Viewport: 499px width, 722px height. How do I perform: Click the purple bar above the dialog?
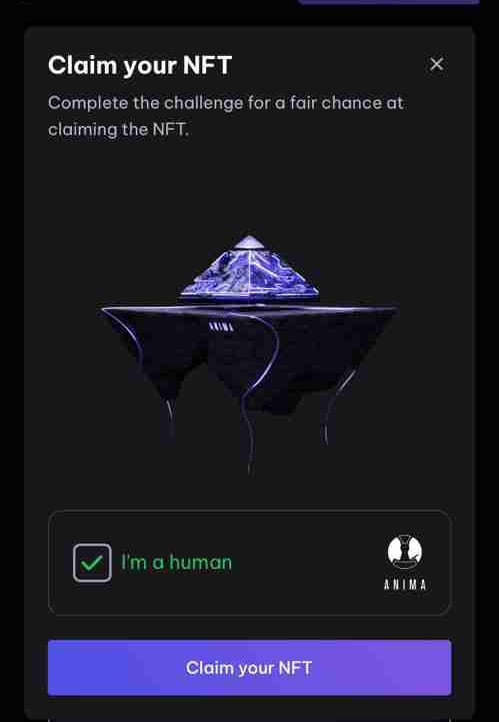[389, 2]
